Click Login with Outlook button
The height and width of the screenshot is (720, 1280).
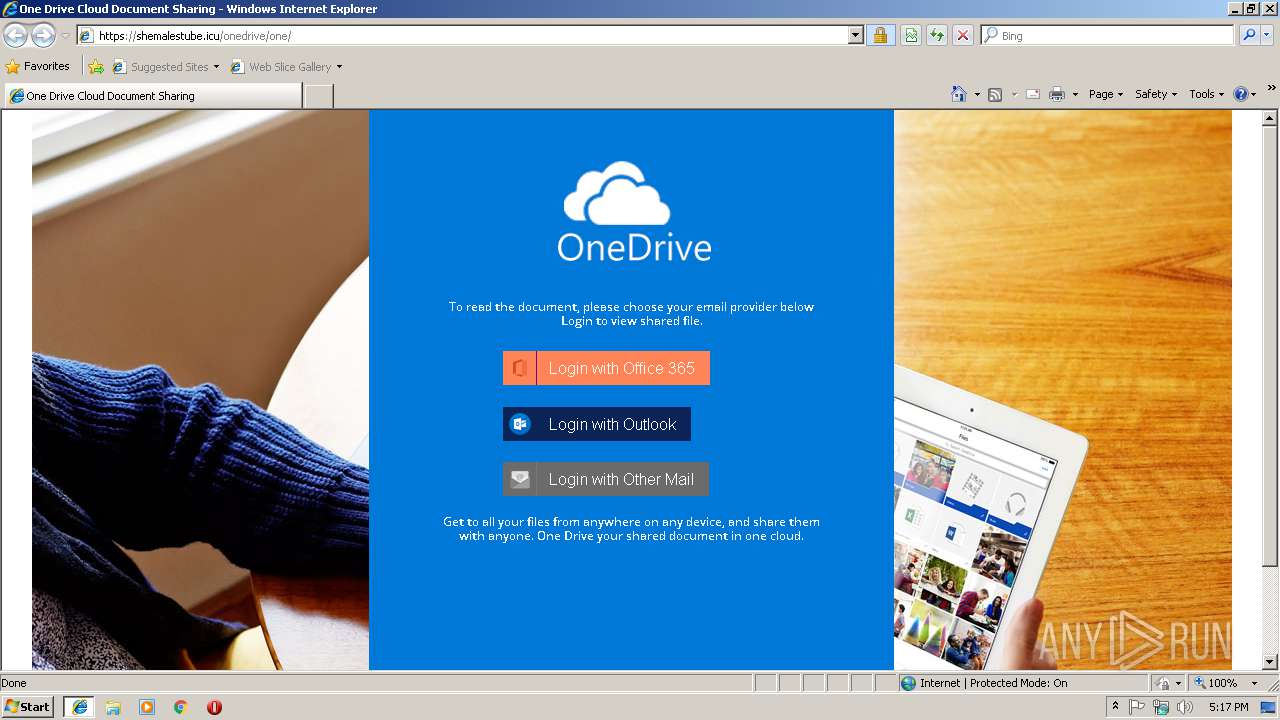(x=597, y=424)
